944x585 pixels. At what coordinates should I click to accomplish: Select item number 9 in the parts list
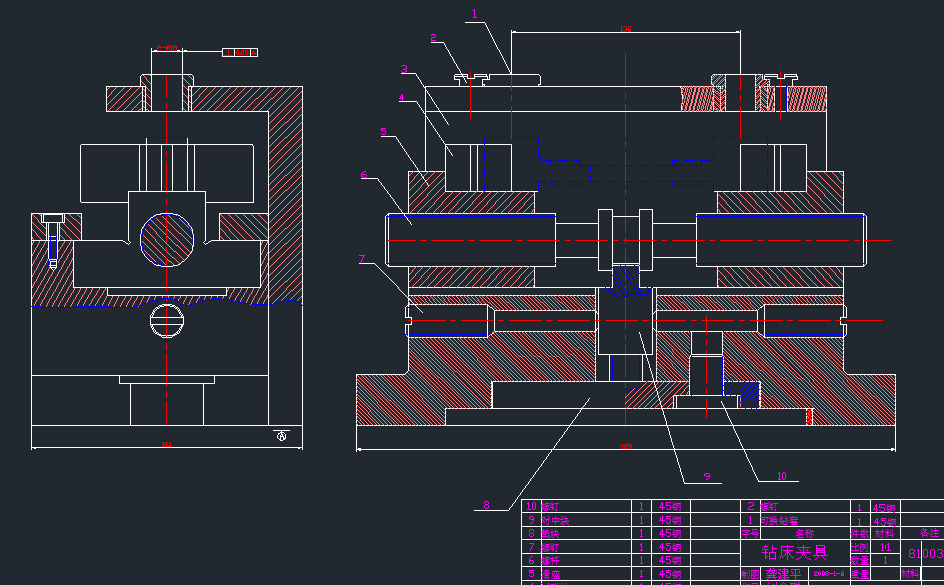point(531,520)
